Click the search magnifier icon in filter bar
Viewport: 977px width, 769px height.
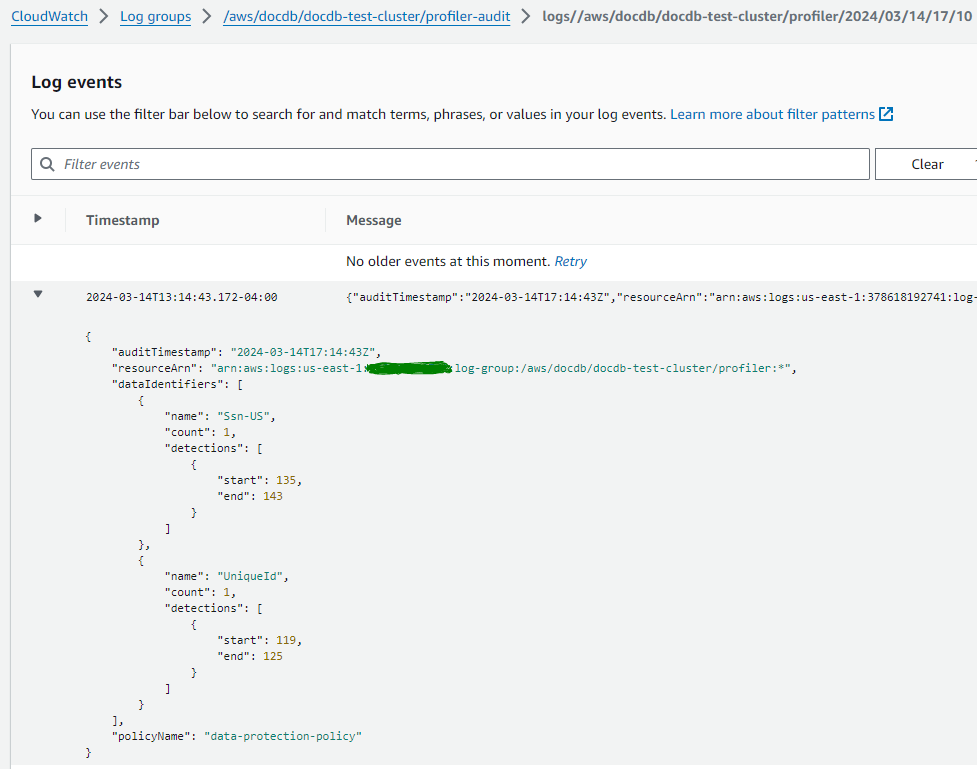click(47, 164)
